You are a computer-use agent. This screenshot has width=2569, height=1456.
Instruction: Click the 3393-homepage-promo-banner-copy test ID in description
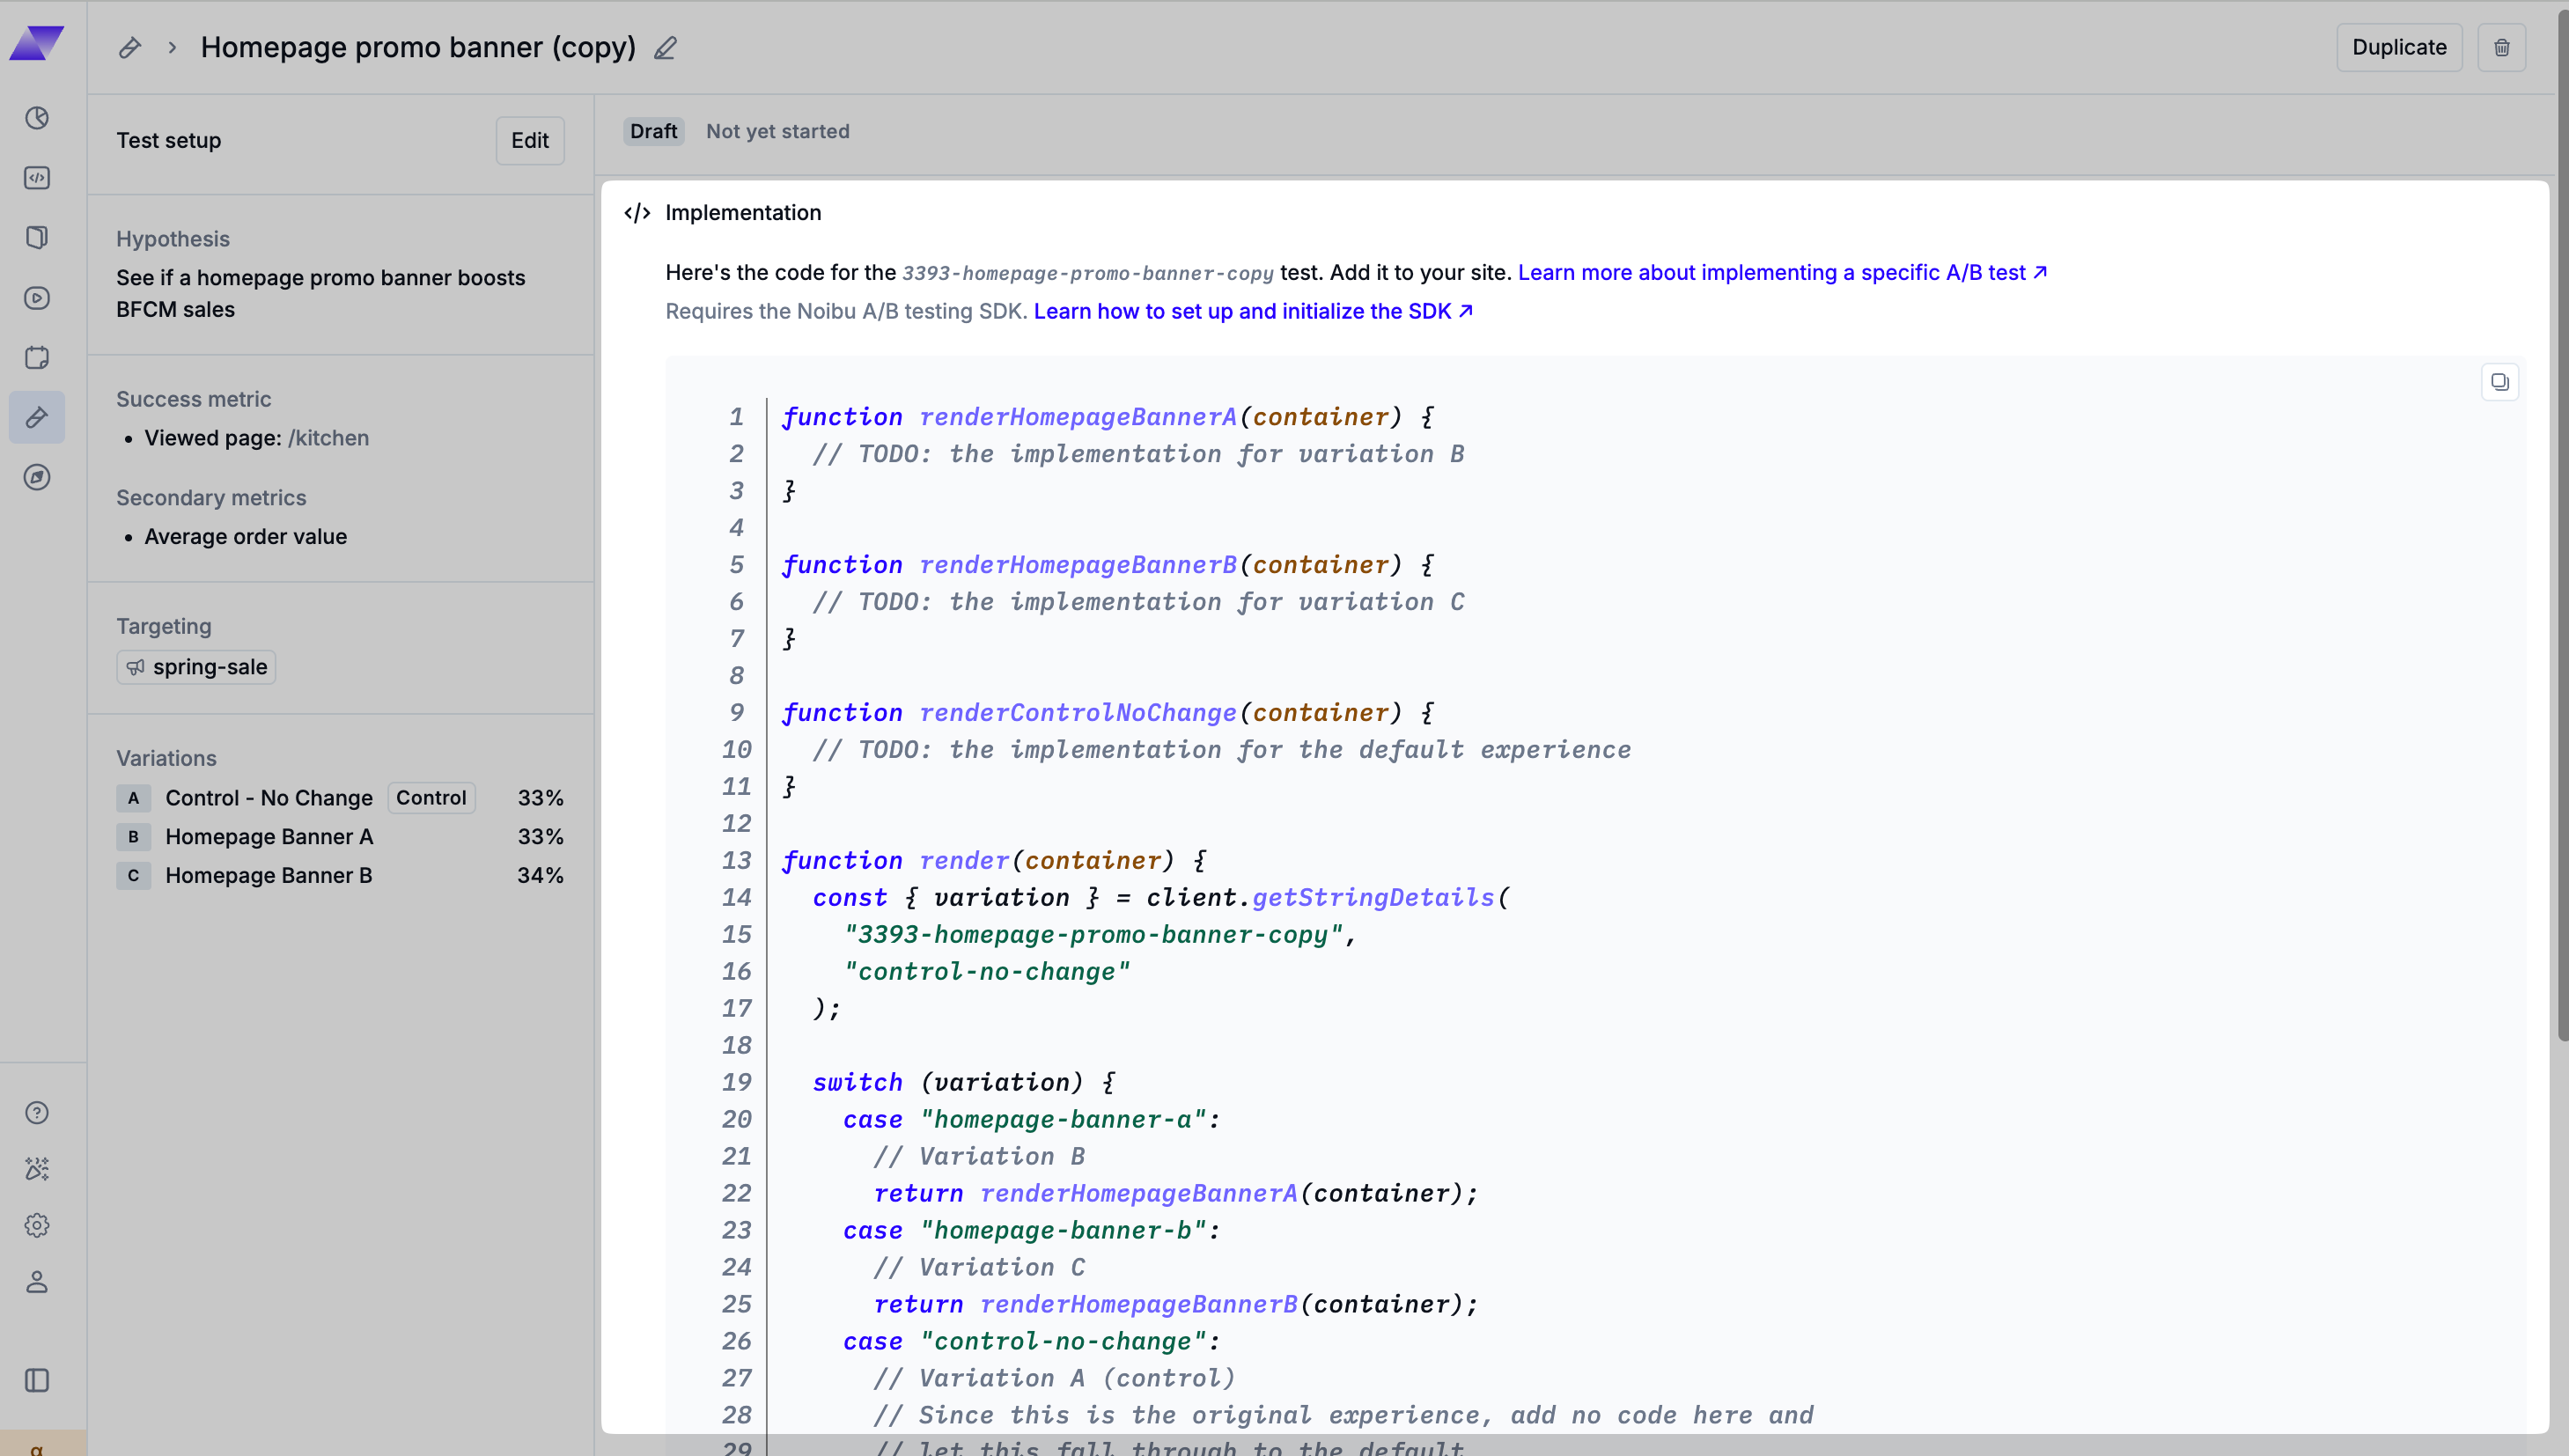1088,274
